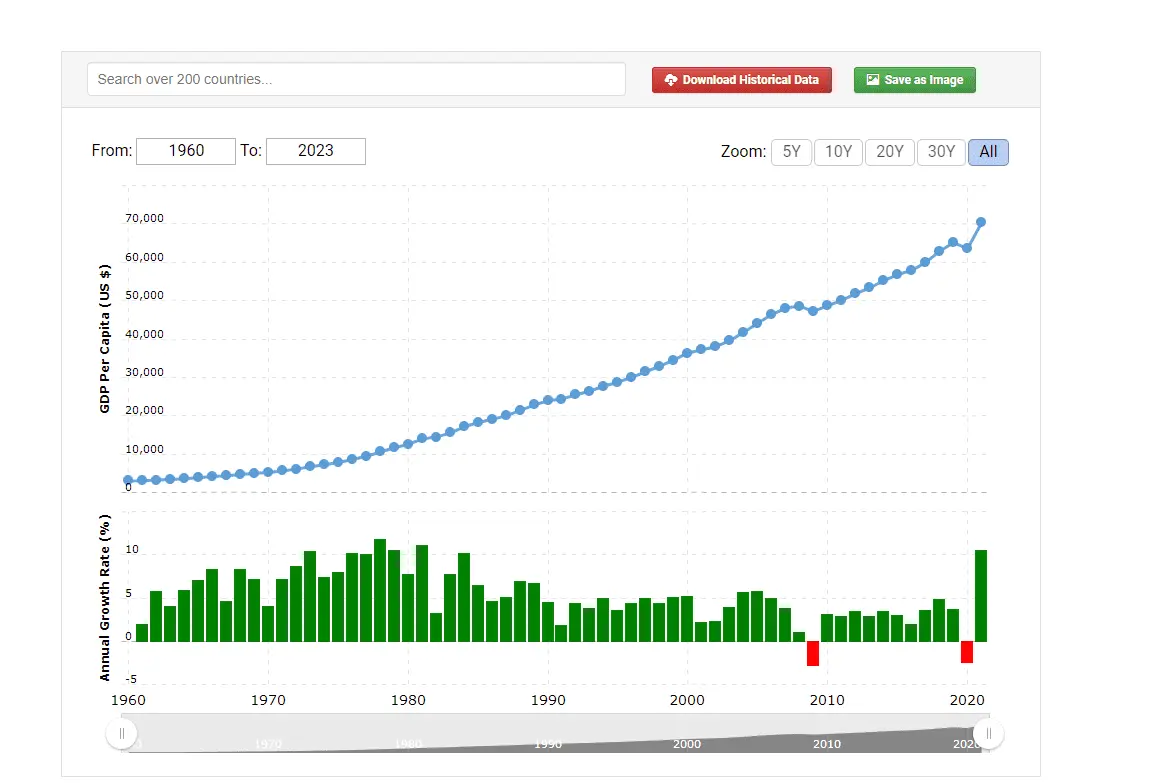Click the 2021 GDP data point
This screenshot has height=783, width=1167.
tap(981, 222)
